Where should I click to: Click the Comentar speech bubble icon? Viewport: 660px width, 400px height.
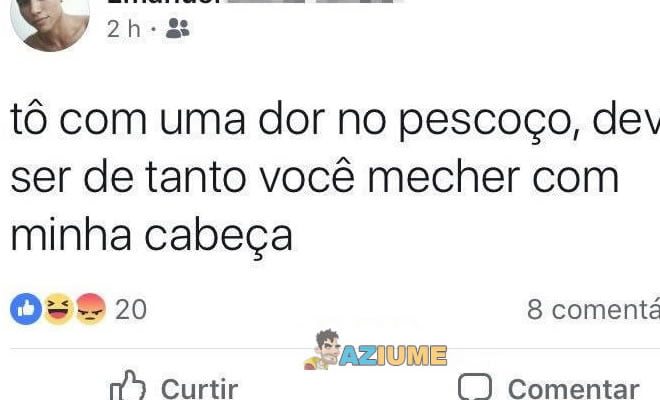click(x=475, y=387)
